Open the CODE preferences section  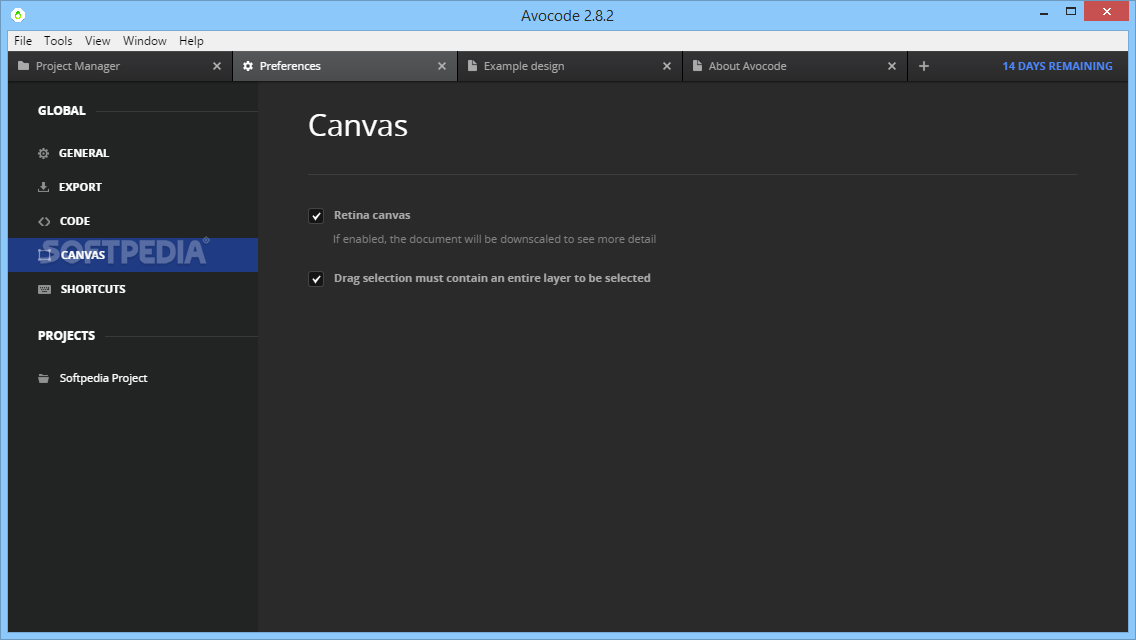click(133, 221)
